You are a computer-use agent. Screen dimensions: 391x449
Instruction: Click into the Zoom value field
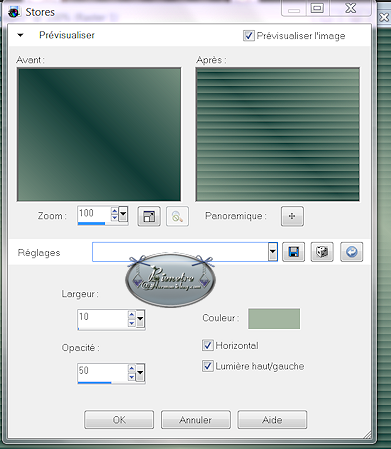[94, 214]
